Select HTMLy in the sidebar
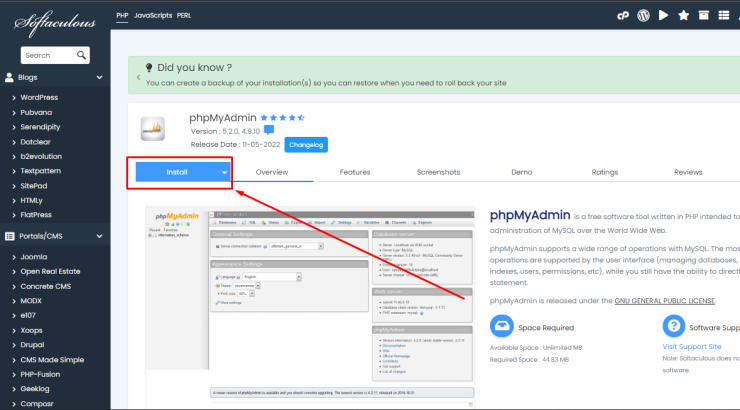 point(31,201)
